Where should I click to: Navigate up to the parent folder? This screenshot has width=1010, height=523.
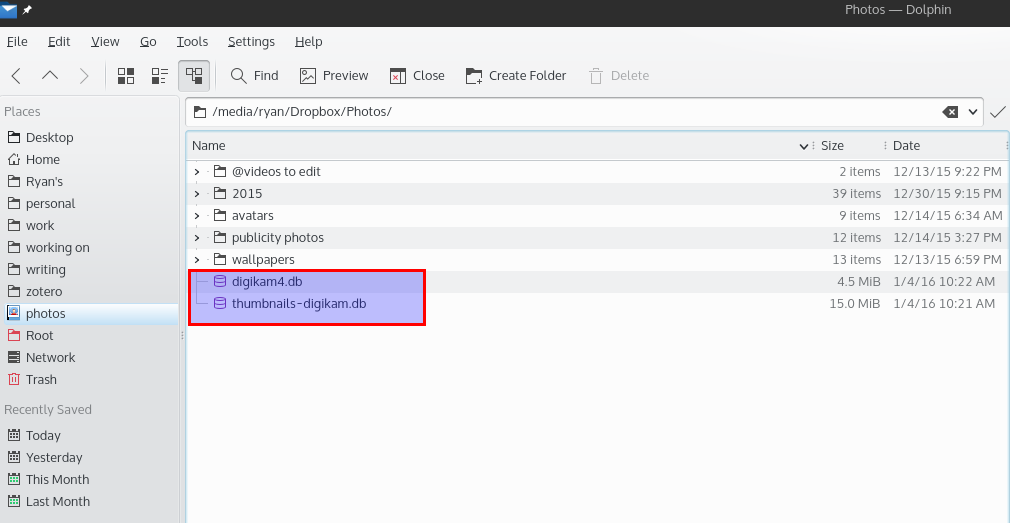[x=50, y=76]
